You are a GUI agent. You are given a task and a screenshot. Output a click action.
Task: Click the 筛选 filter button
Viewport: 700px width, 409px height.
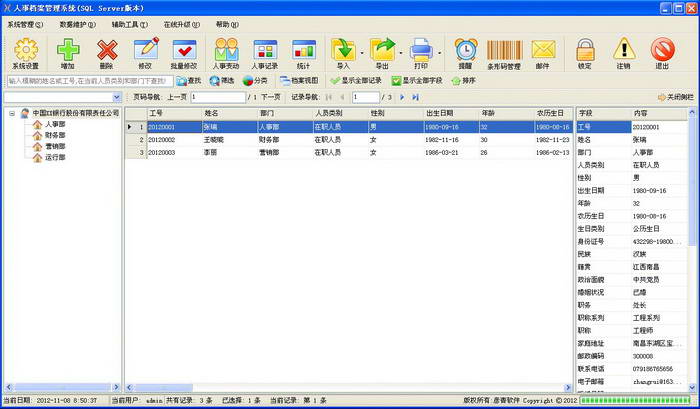[222, 81]
